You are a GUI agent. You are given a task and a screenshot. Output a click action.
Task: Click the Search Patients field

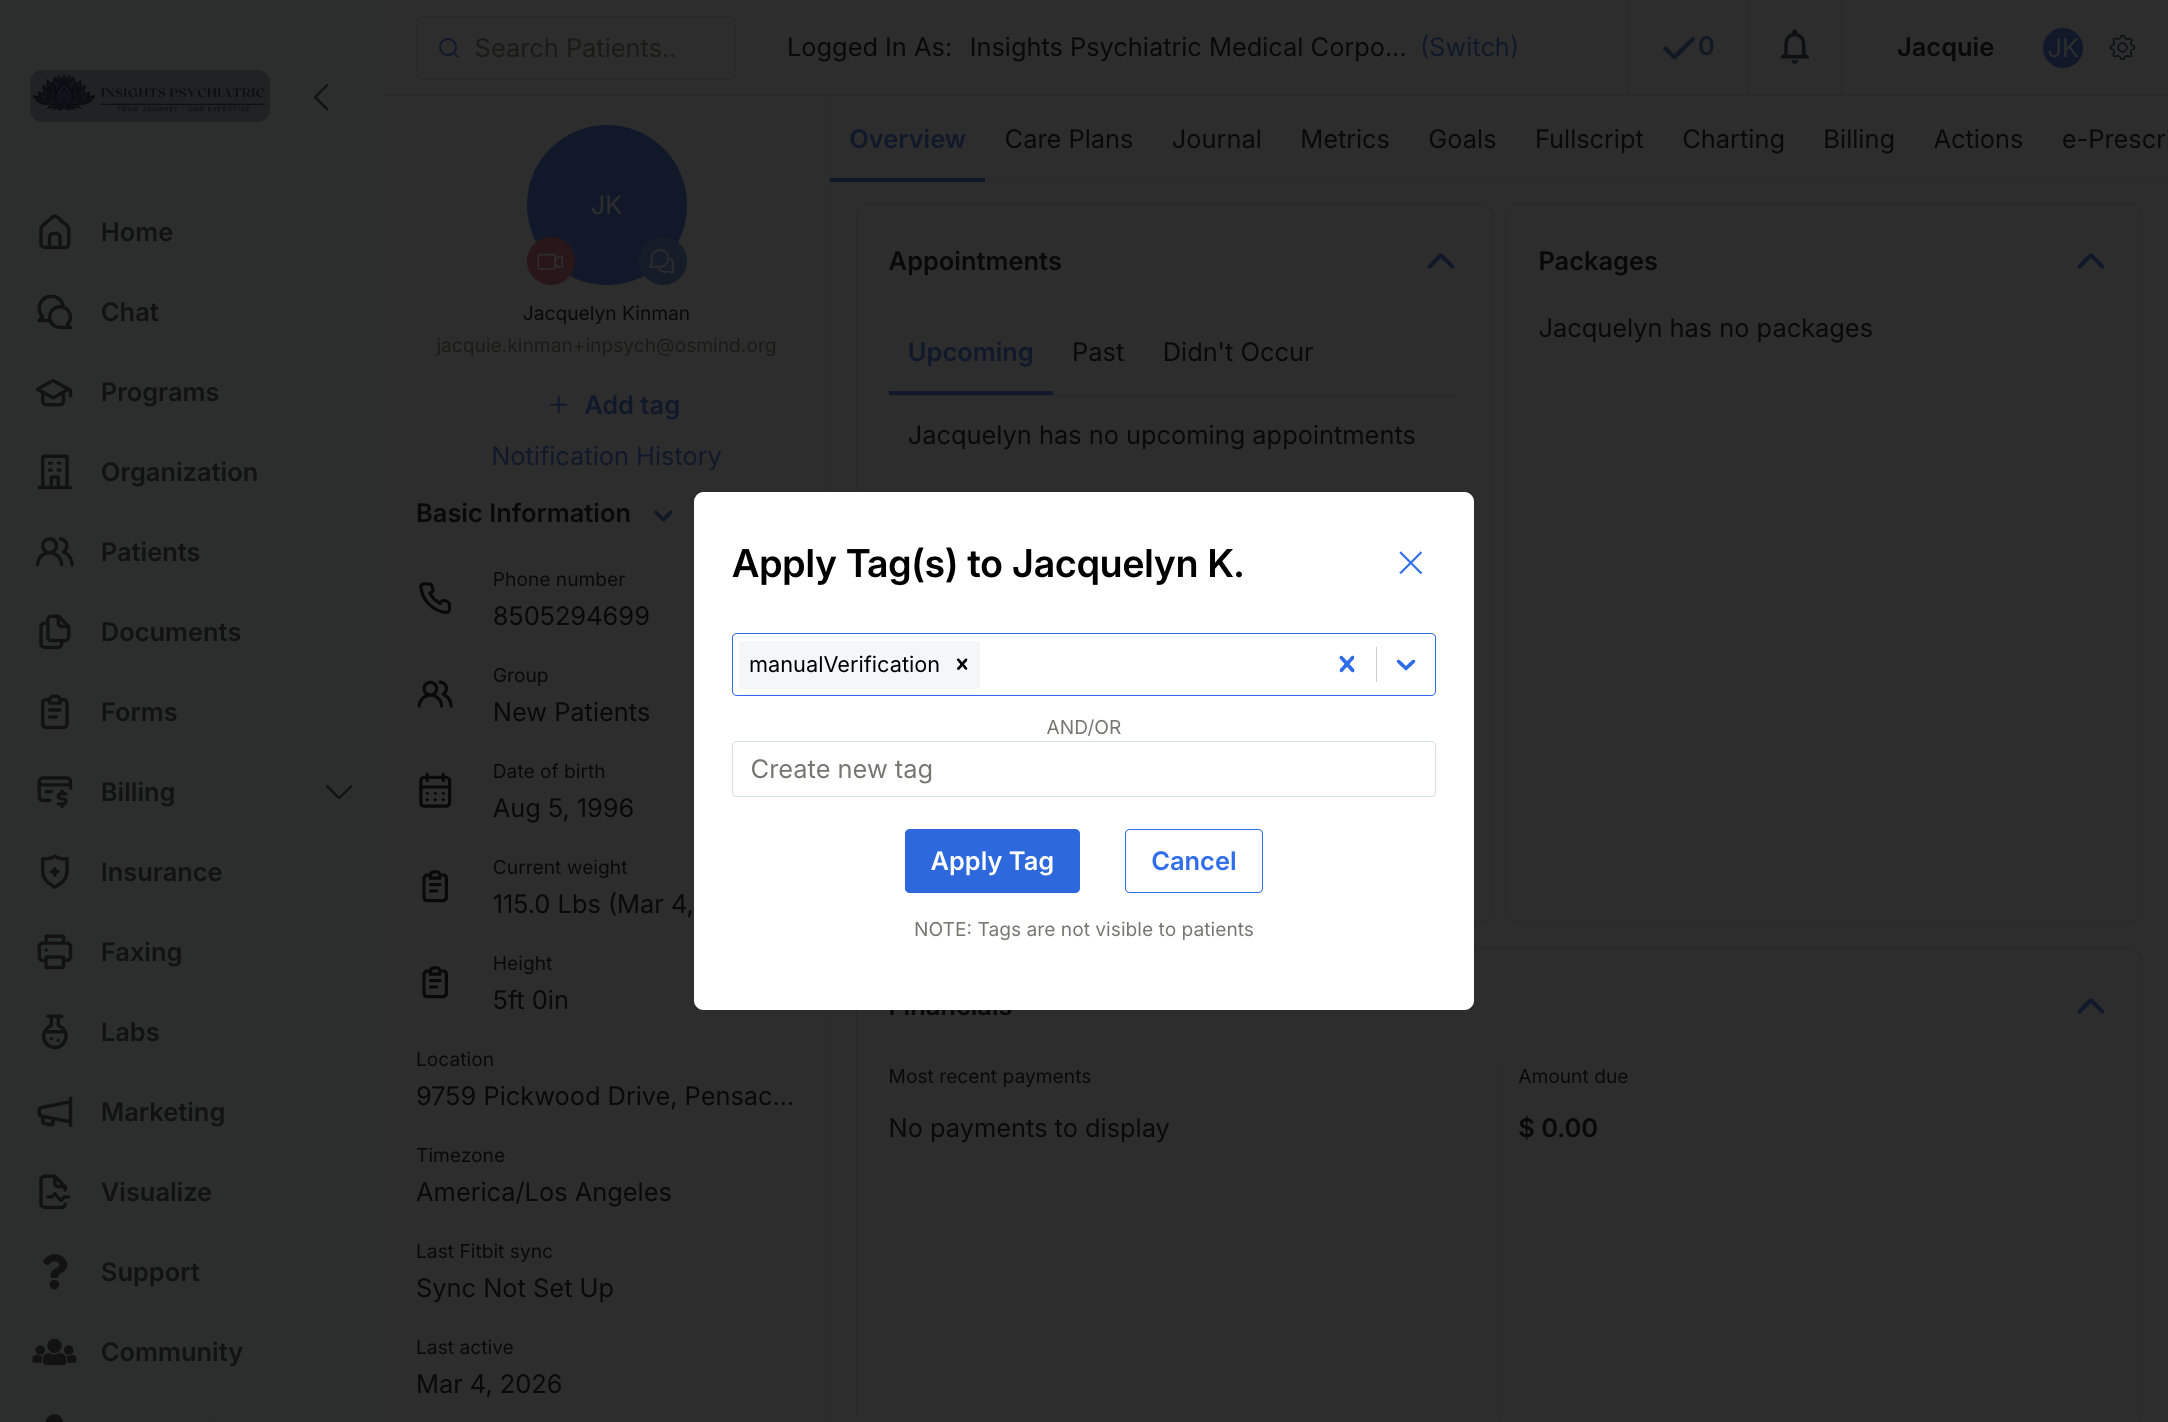coord(576,48)
